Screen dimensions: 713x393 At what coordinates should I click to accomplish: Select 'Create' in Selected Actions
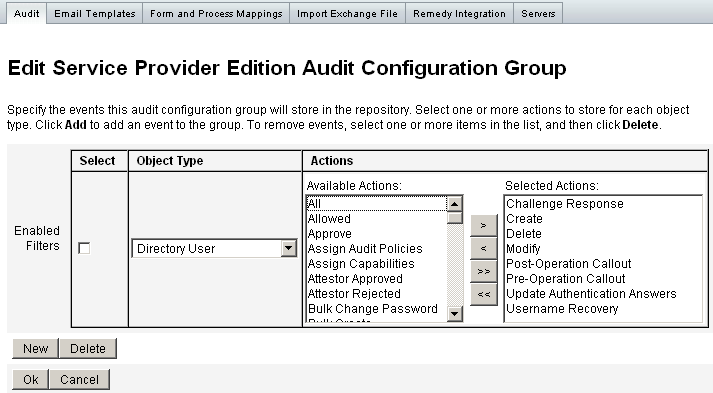603,219
